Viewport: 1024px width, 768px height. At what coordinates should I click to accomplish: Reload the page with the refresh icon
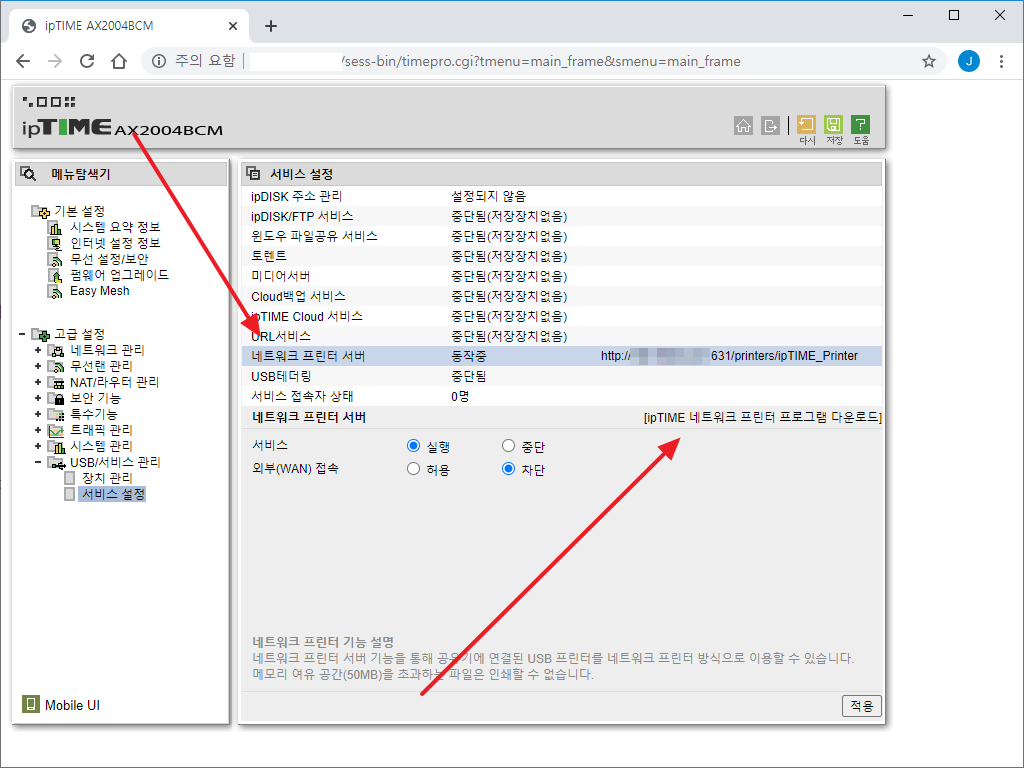[x=87, y=61]
